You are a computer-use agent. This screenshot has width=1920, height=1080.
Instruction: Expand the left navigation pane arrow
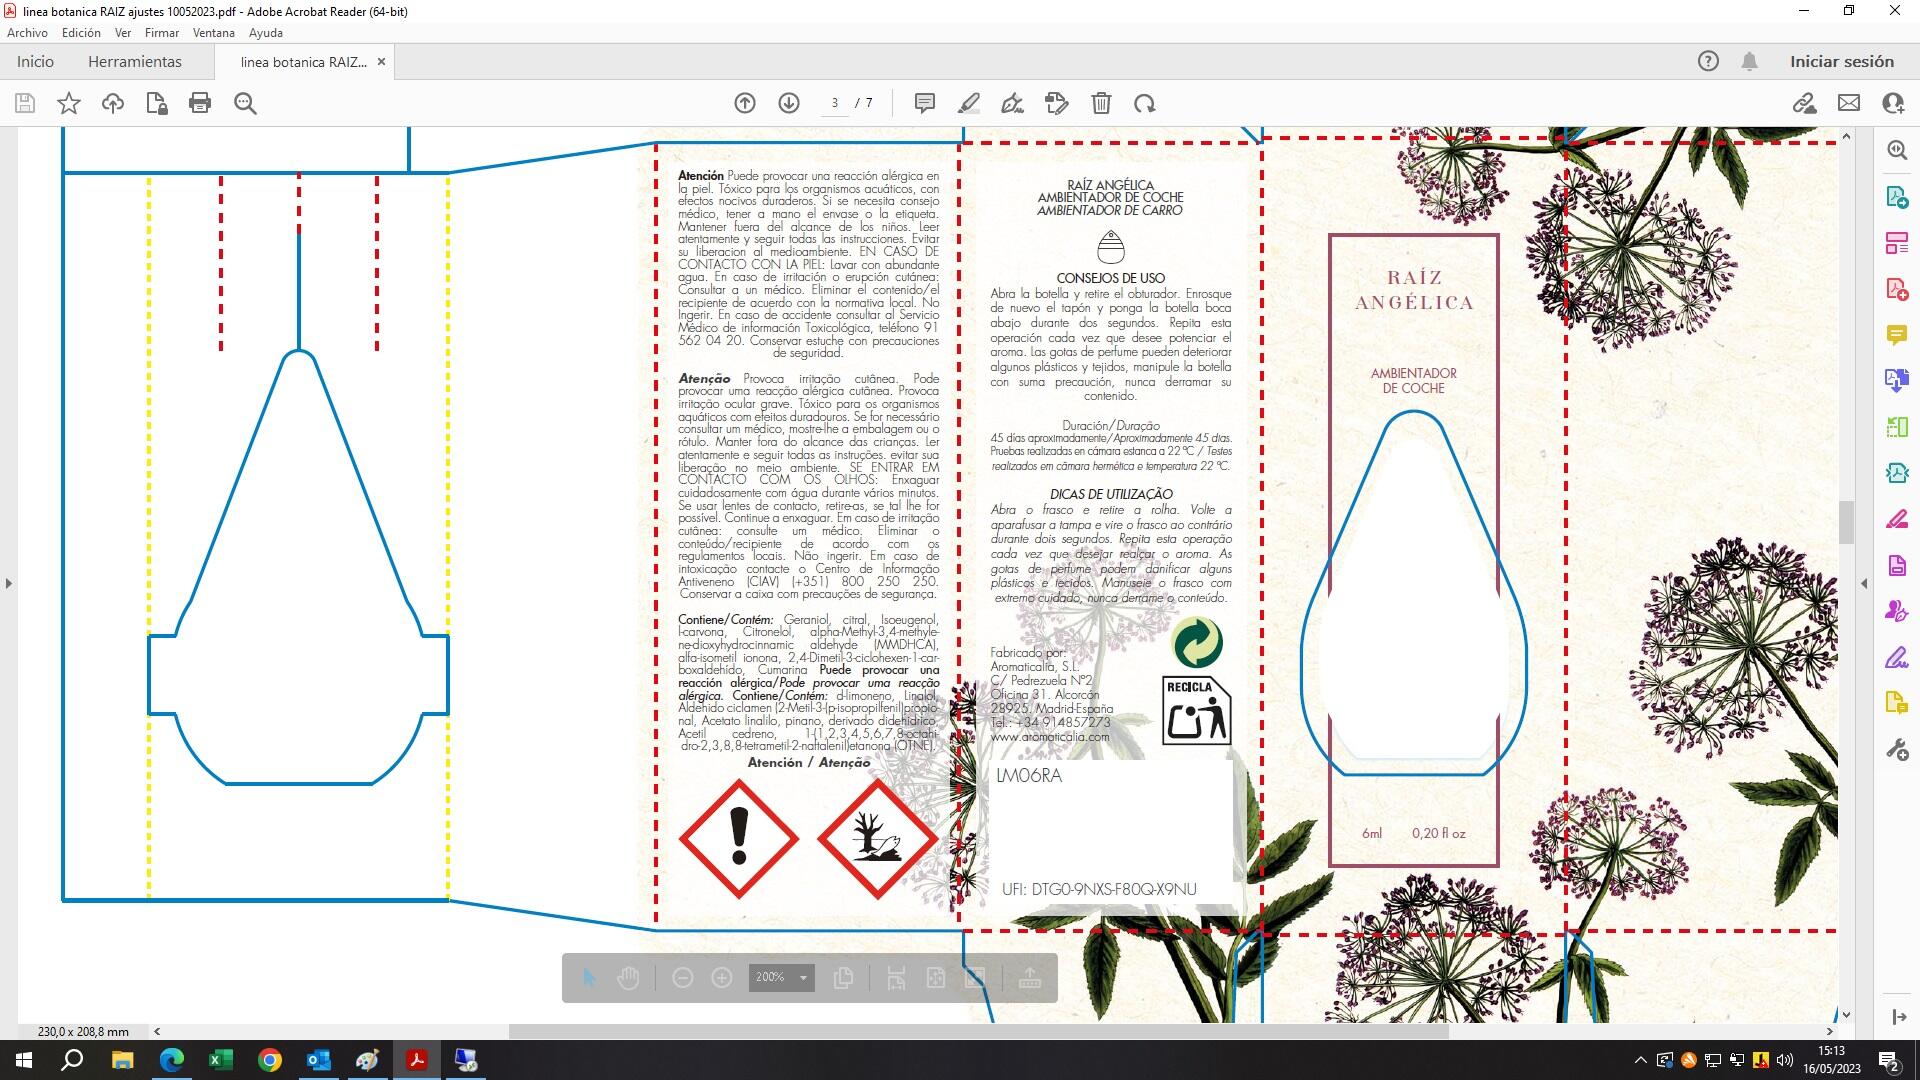click(x=9, y=583)
